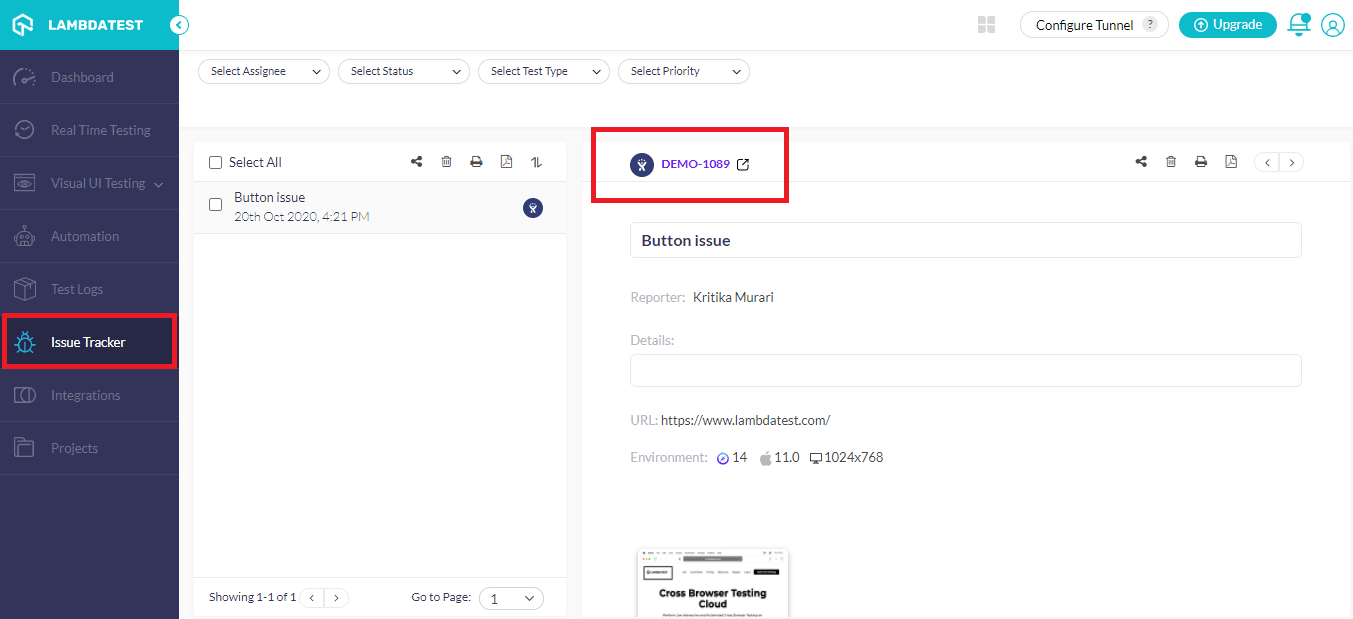
Task: Delete issues using the trash icon above list
Action: tap(446, 161)
